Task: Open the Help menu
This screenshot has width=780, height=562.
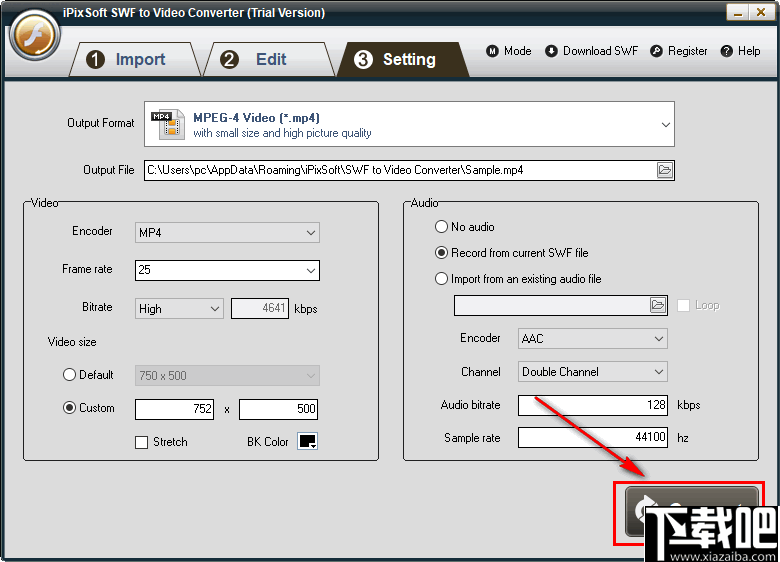Action: point(740,51)
